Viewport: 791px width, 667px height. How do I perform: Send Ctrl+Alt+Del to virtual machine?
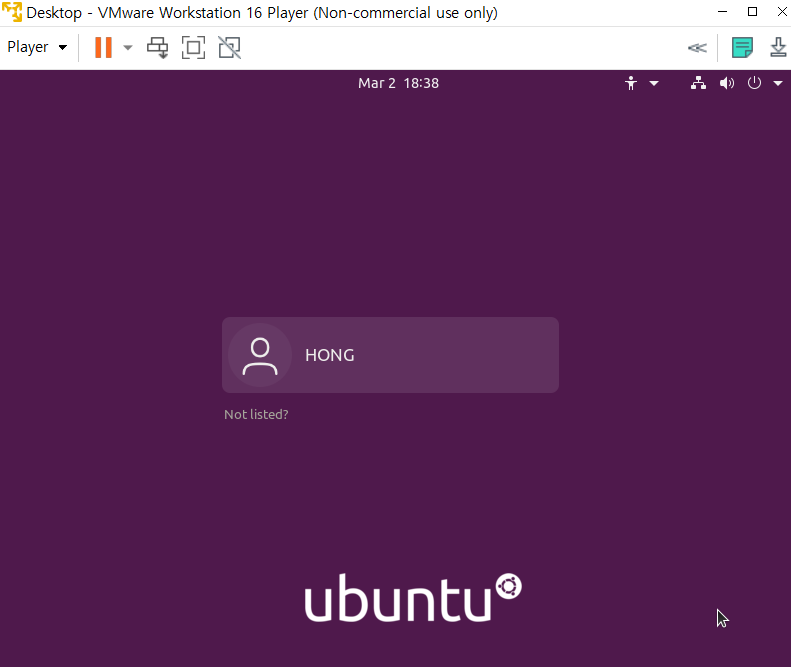click(157, 48)
